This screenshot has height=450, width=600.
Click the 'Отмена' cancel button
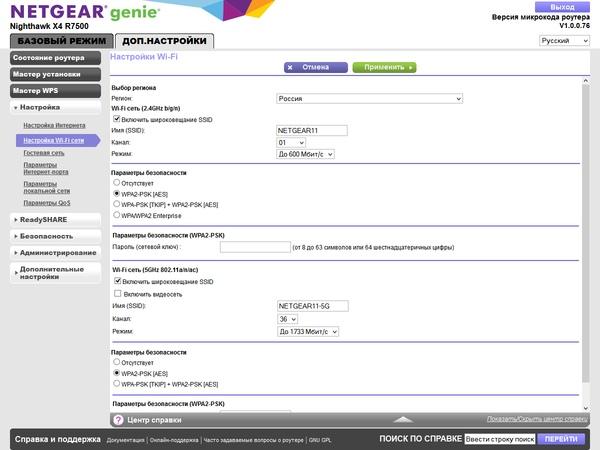pos(316,67)
